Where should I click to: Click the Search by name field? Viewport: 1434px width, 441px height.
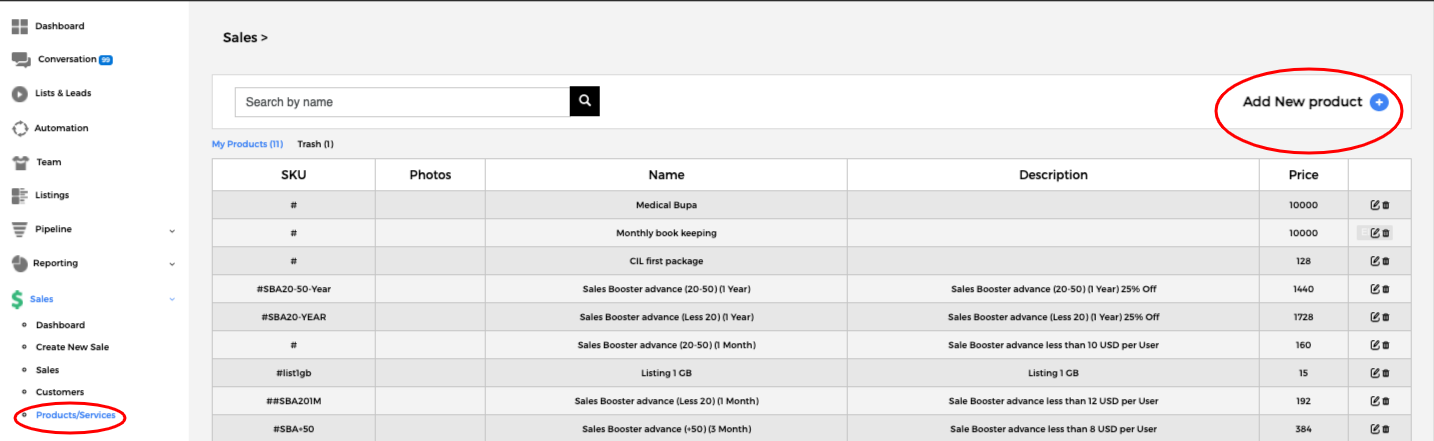pyautogui.click(x=402, y=102)
